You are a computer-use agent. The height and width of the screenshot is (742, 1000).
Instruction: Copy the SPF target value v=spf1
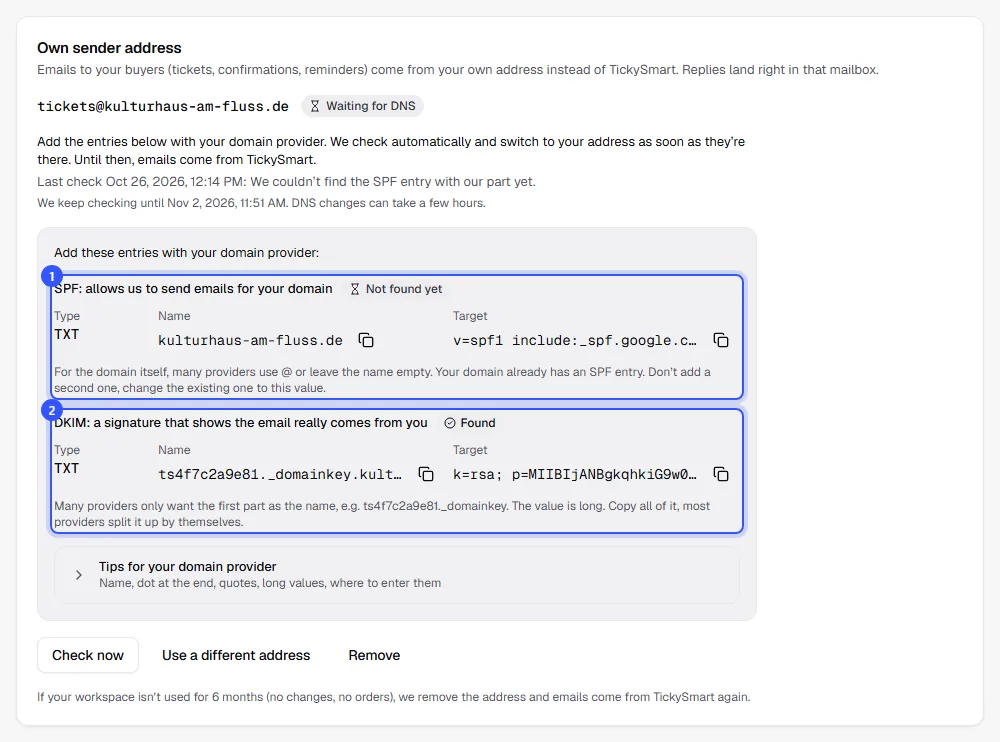(721, 340)
